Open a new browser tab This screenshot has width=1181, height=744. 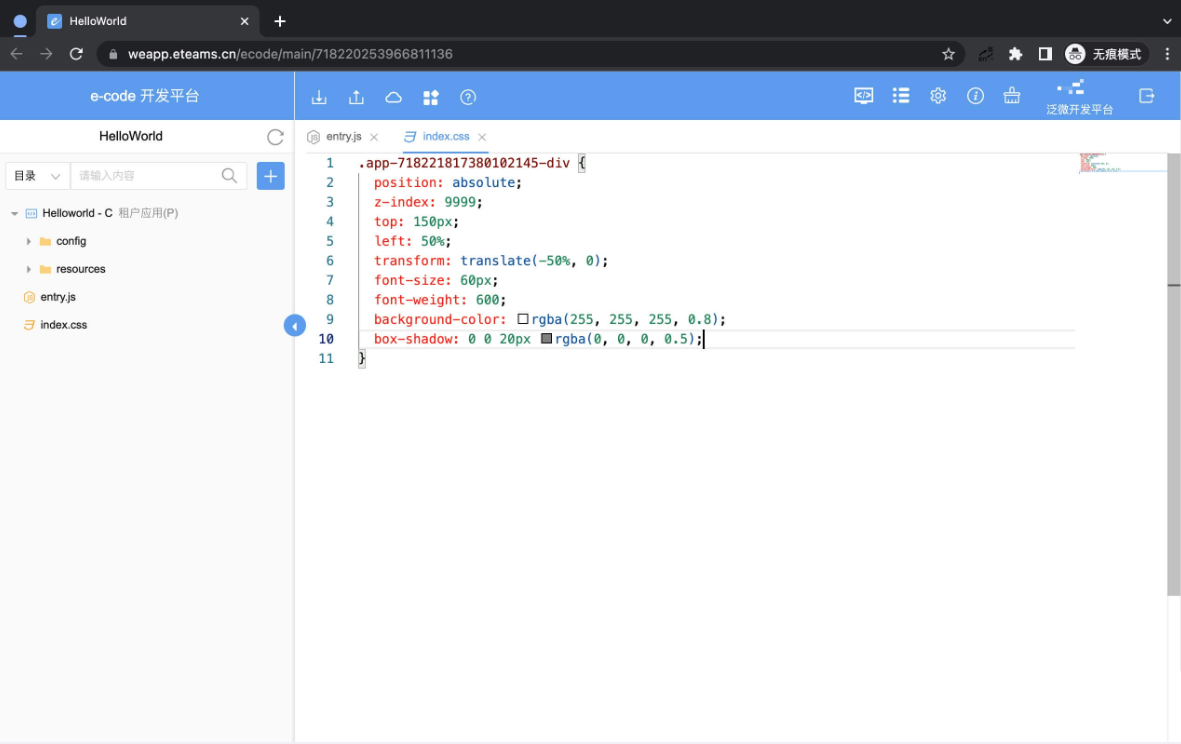[280, 21]
